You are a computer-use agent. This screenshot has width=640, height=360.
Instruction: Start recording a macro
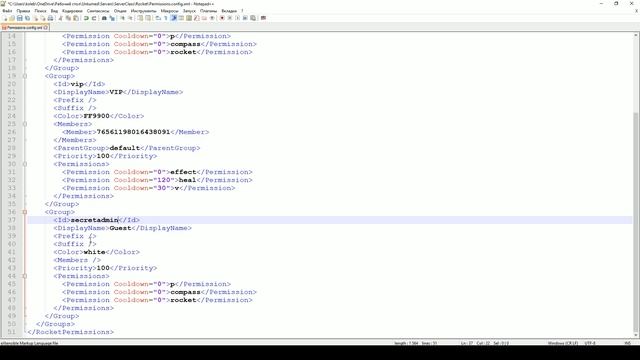(222, 18)
